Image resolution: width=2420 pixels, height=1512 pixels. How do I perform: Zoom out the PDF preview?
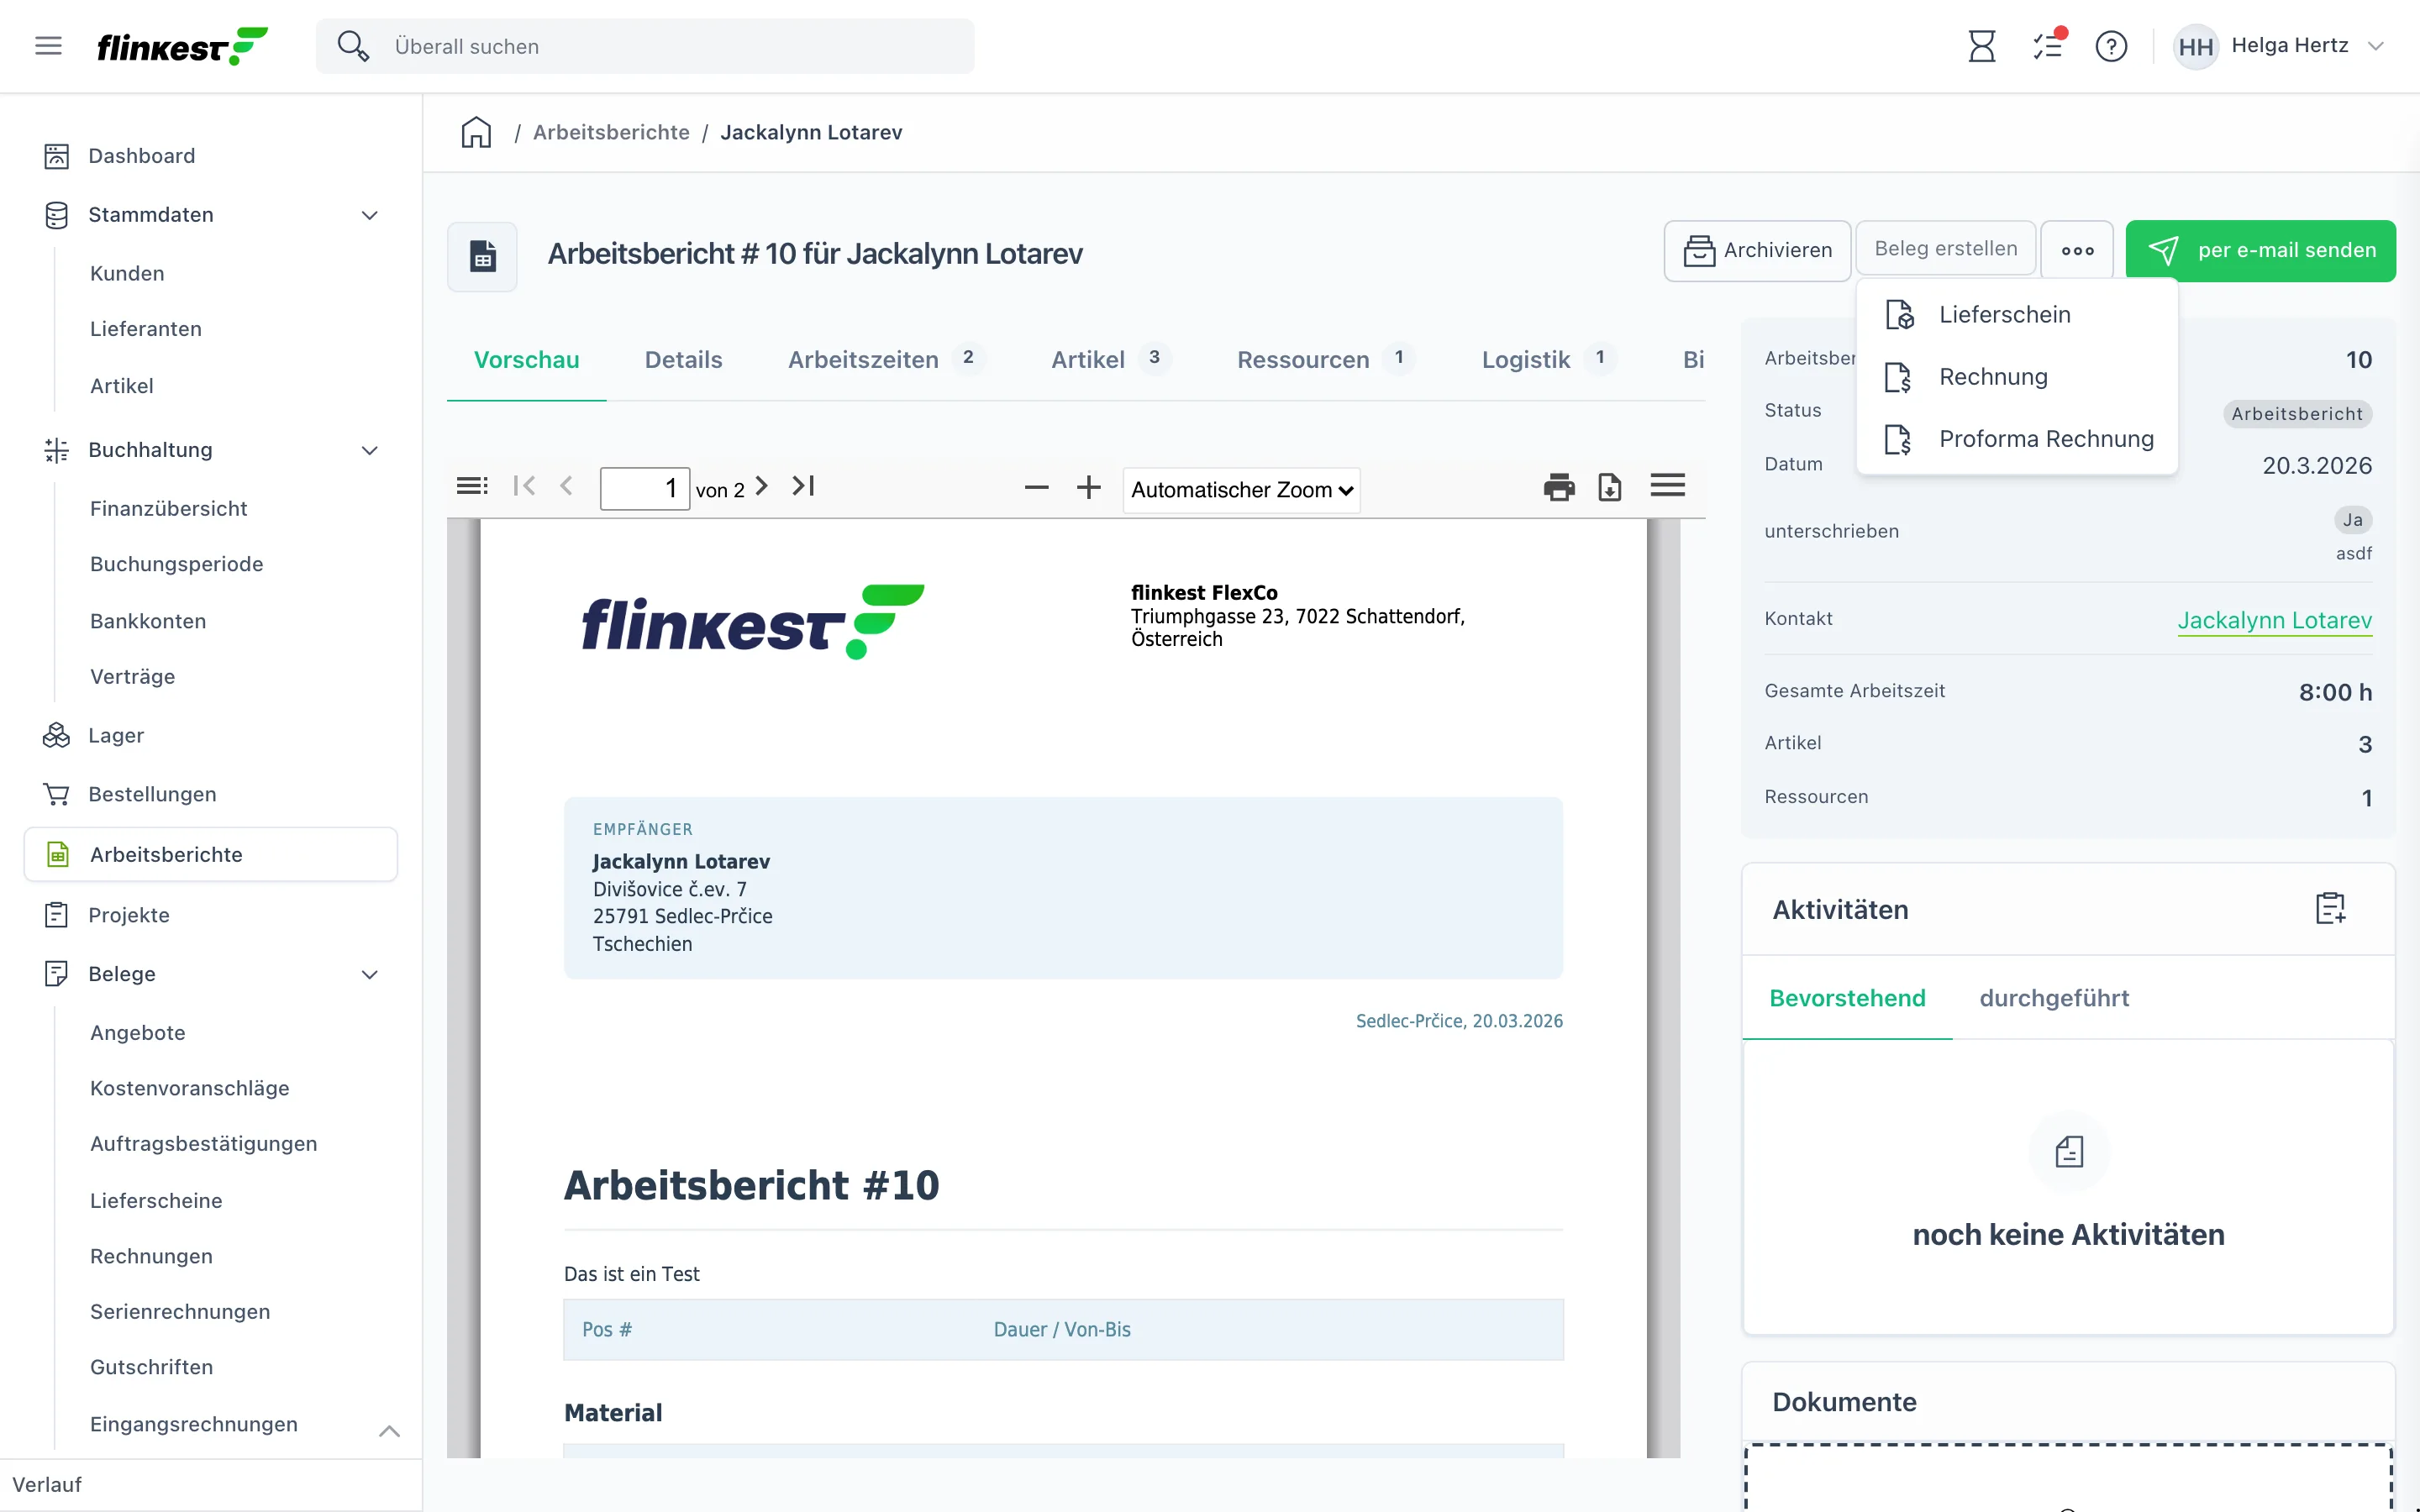pyautogui.click(x=1037, y=488)
